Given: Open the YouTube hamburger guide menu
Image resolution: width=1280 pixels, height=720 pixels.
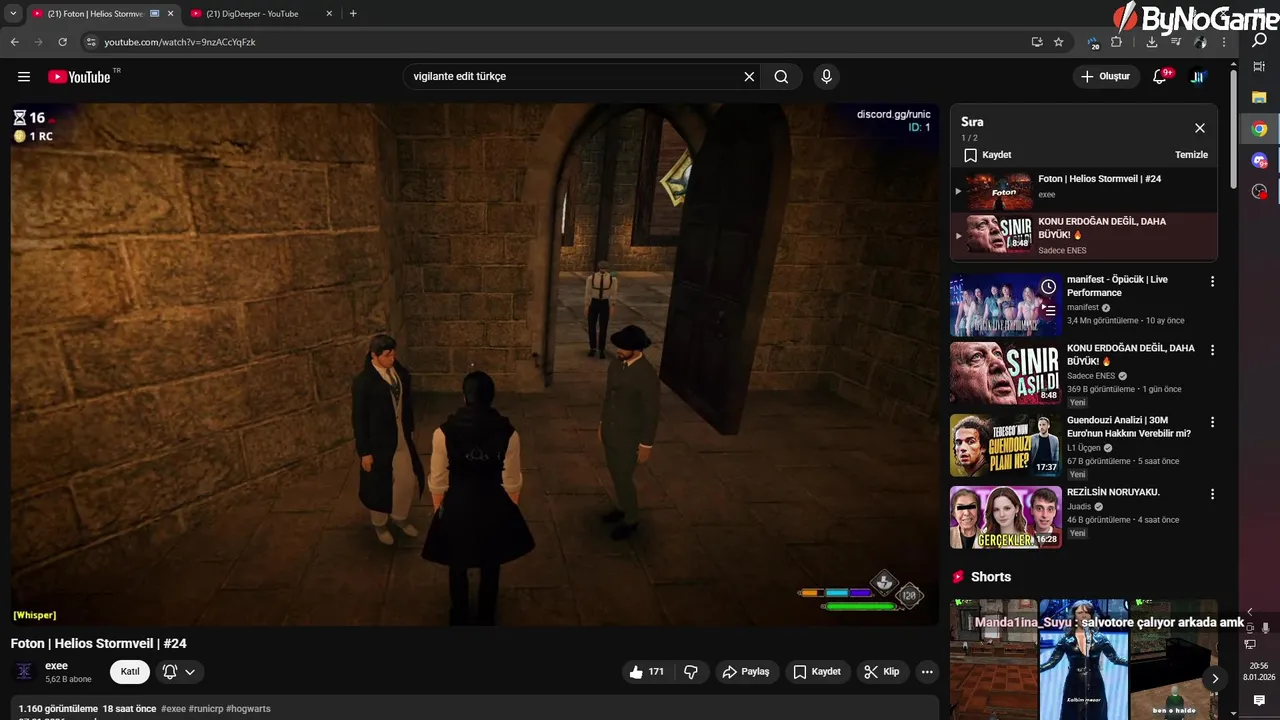Looking at the screenshot, I should [24, 77].
